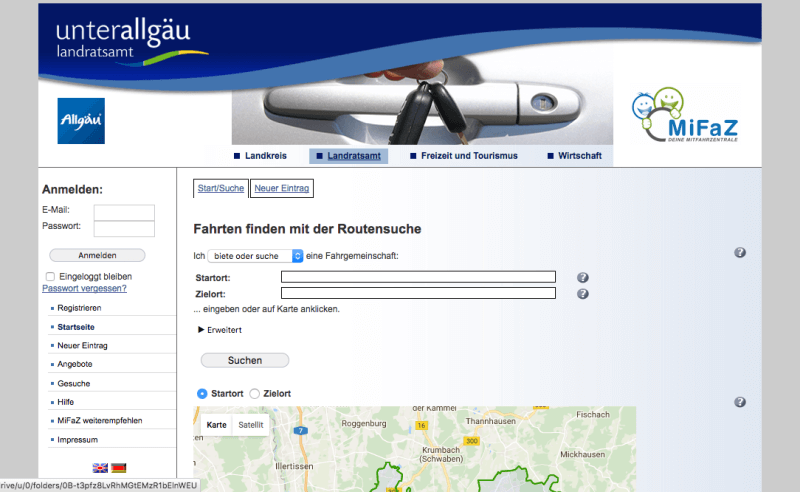The width and height of the screenshot is (800, 492).
Task: Click the Passwort vergessen link
Action: [x=84, y=288]
